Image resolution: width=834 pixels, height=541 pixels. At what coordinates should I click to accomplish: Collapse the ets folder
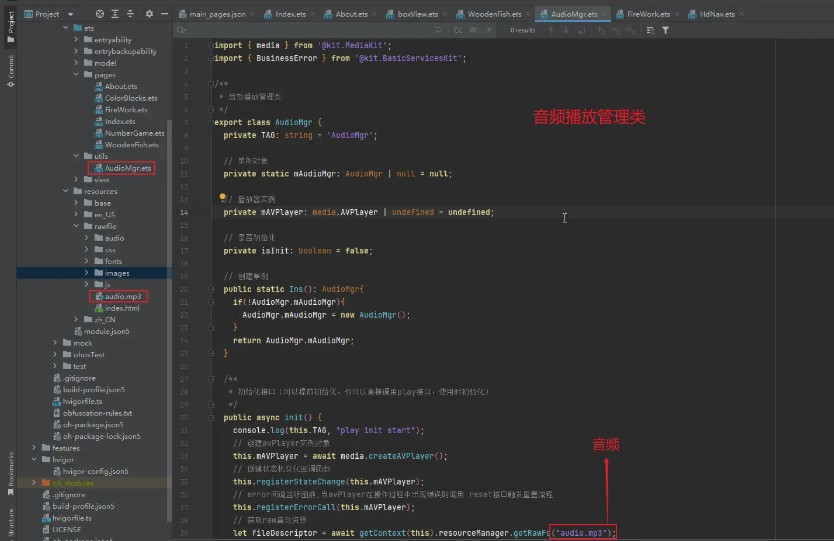tap(65, 28)
